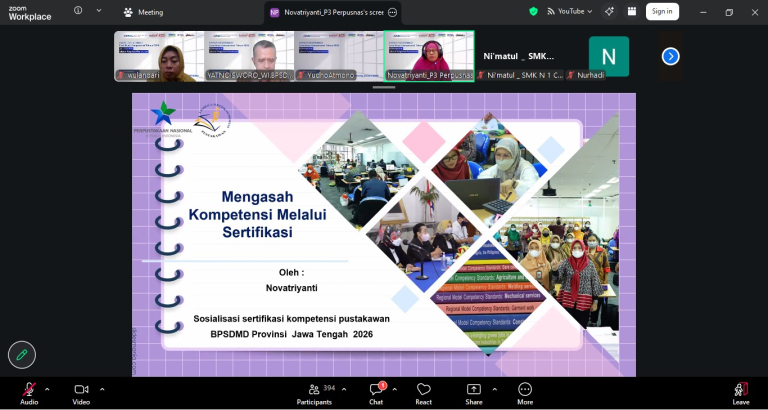Open the Zoom Workplace logo
The height and width of the screenshot is (410, 768).
tap(29, 13)
